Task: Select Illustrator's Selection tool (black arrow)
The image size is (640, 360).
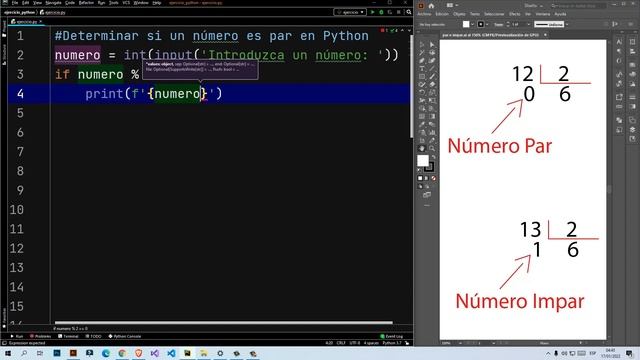Action: coord(422,44)
